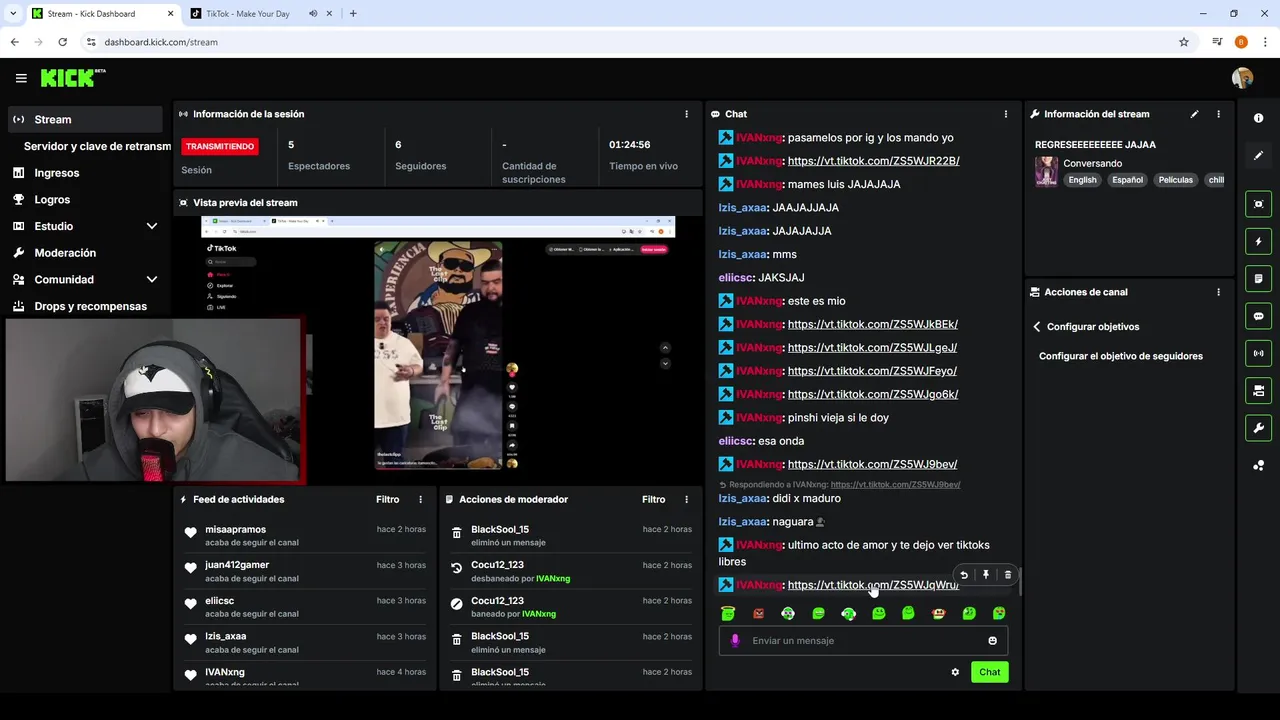The height and width of the screenshot is (720, 1280).
Task: Click the pencil edit-layout icon in right sidebar
Action: click(x=1258, y=155)
